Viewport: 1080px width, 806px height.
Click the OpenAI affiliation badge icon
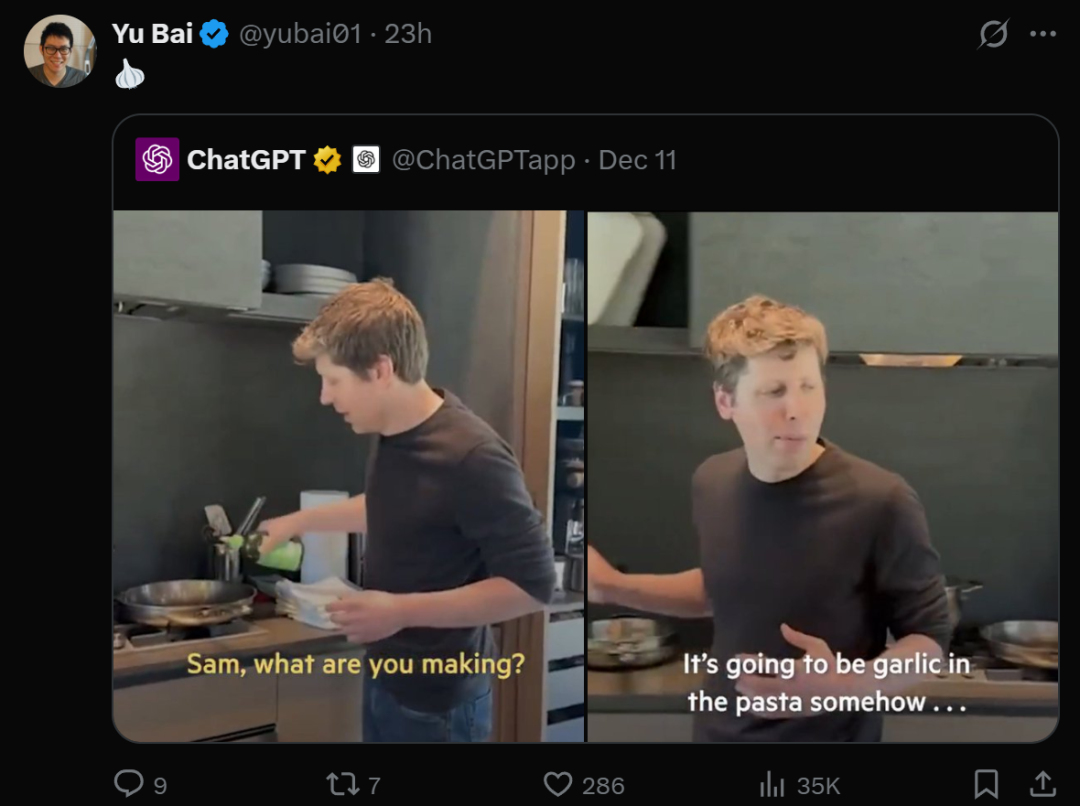pos(366,160)
